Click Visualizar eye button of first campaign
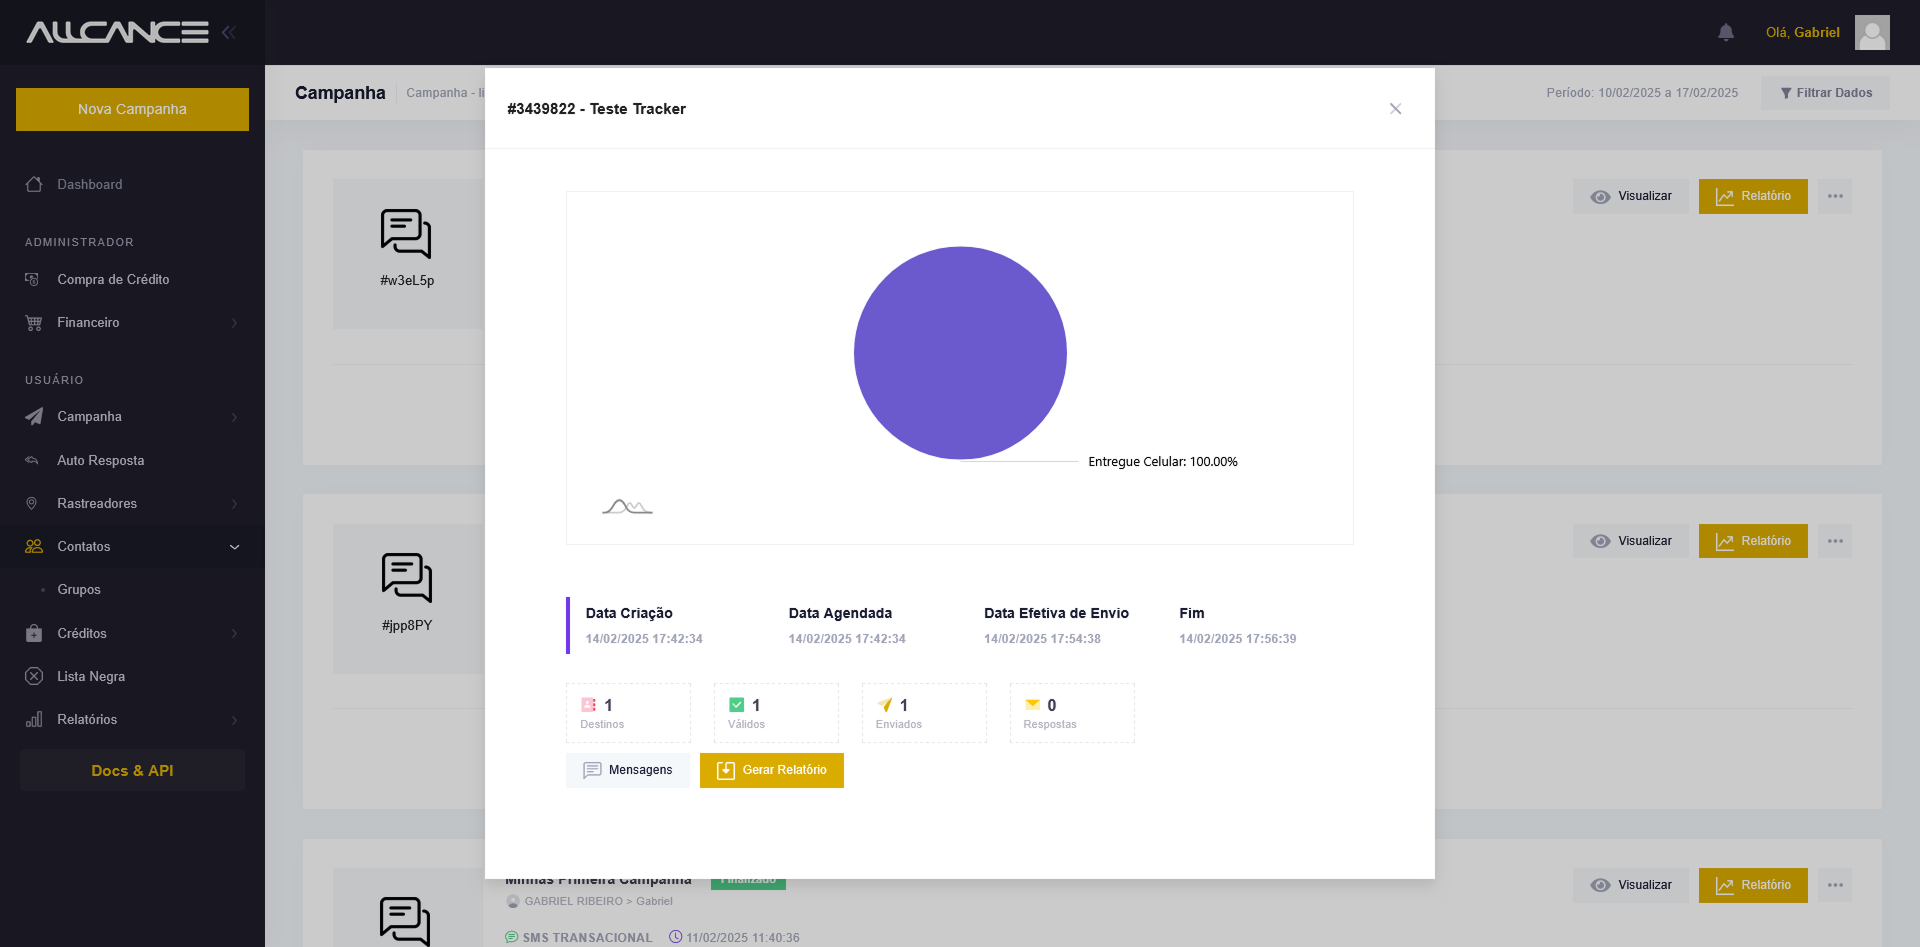1920x947 pixels. click(1631, 196)
